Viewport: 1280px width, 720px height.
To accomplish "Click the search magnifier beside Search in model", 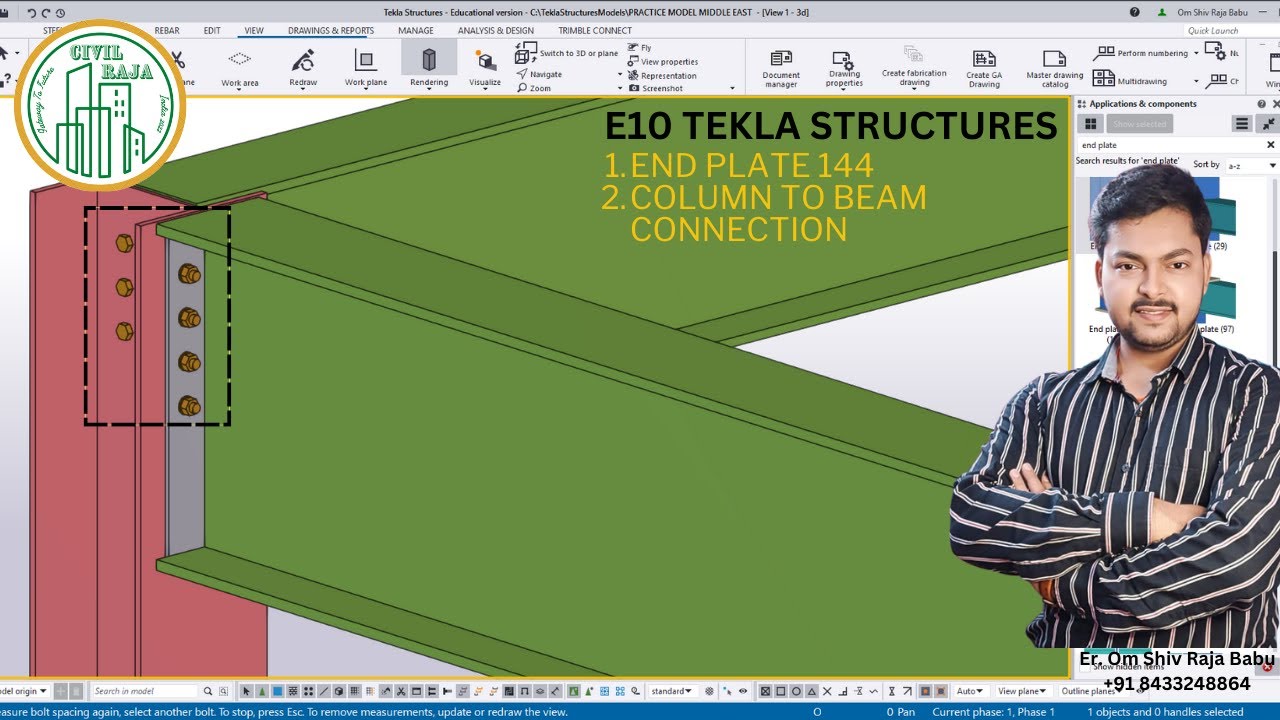I will click(x=208, y=691).
